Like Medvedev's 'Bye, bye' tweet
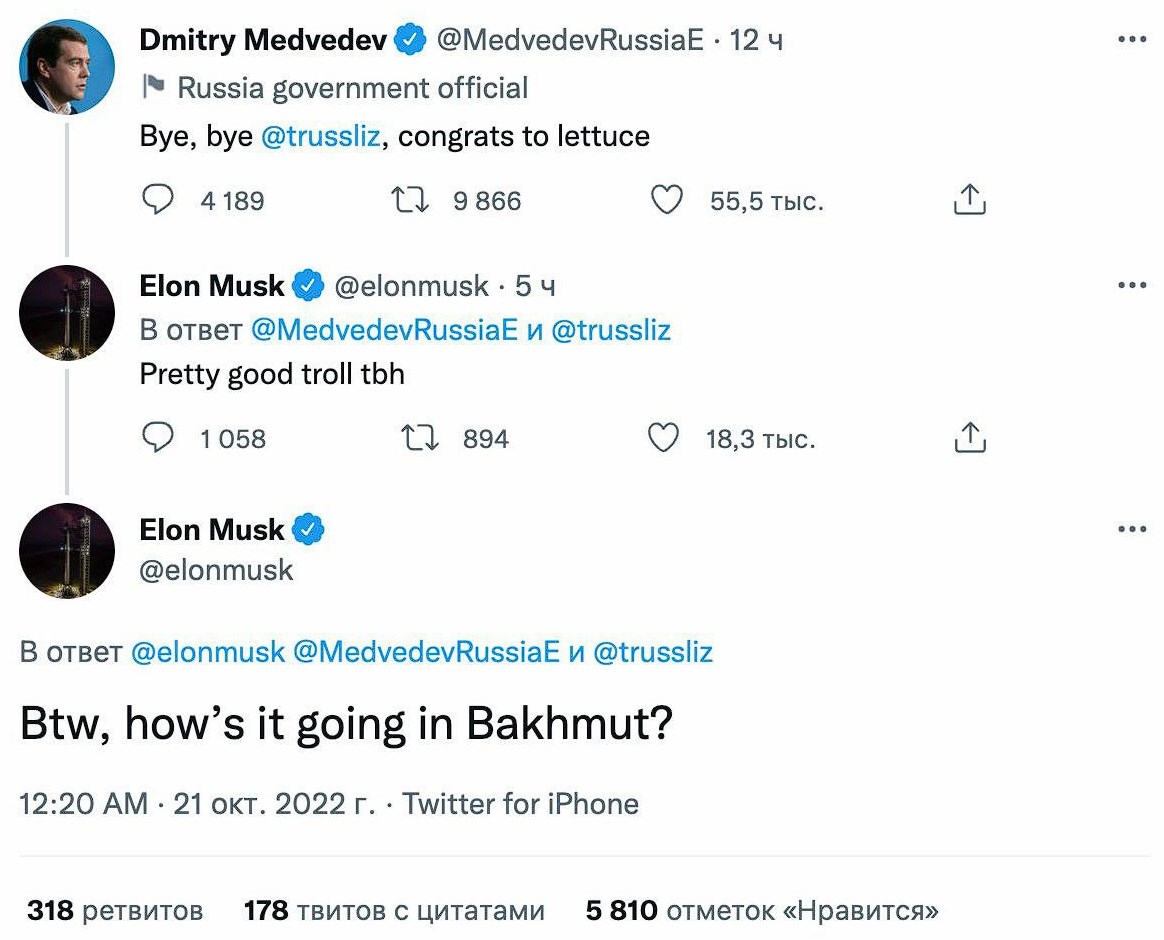Image resolution: width=1164 pixels, height=940 pixels. [x=666, y=200]
